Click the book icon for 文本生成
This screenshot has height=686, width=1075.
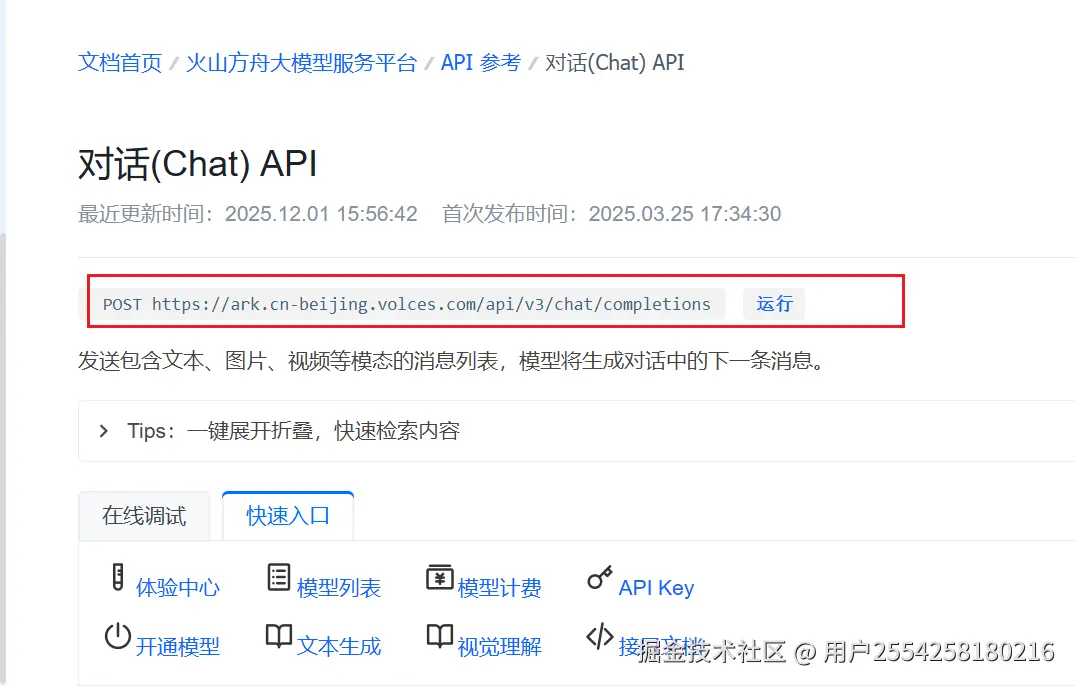point(279,636)
